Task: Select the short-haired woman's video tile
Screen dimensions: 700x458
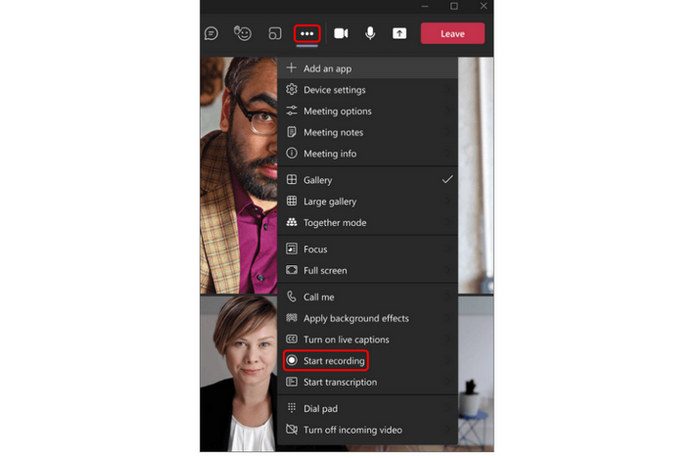Action: click(x=239, y=374)
